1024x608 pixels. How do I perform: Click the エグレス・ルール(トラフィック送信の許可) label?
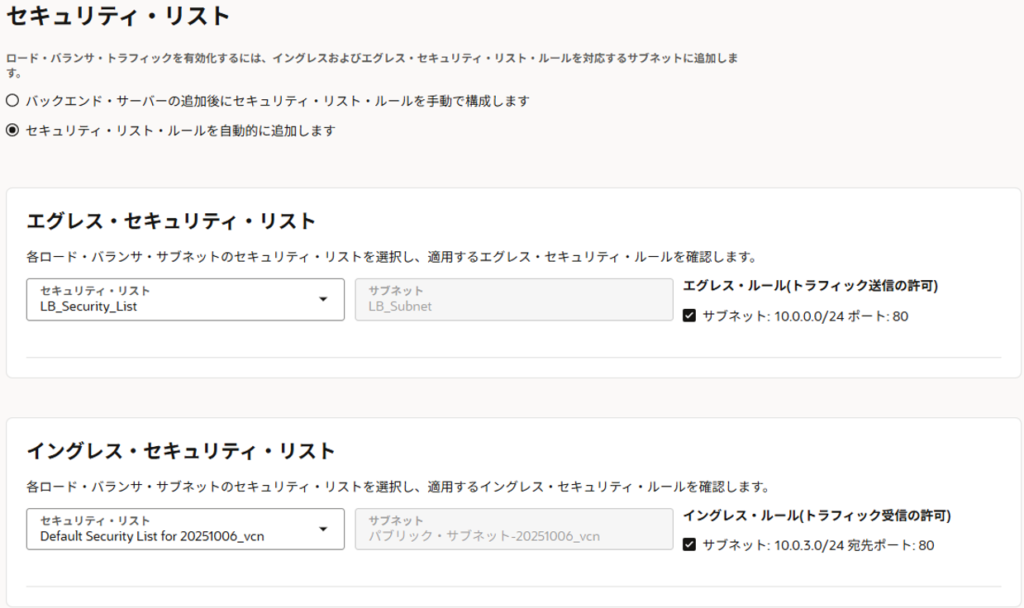click(810, 286)
